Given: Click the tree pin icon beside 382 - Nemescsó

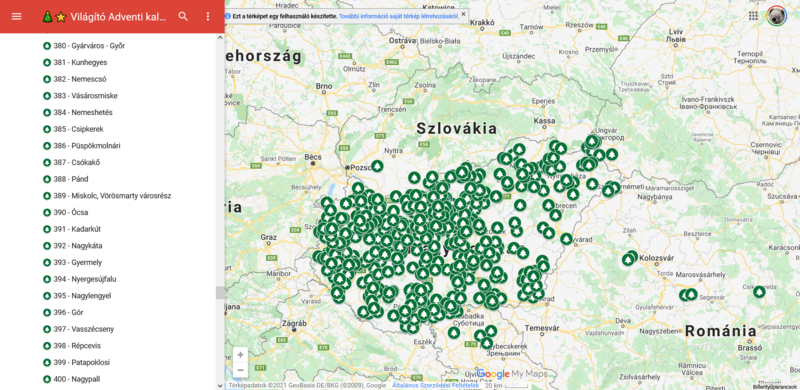Looking at the screenshot, I should (x=47, y=79).
